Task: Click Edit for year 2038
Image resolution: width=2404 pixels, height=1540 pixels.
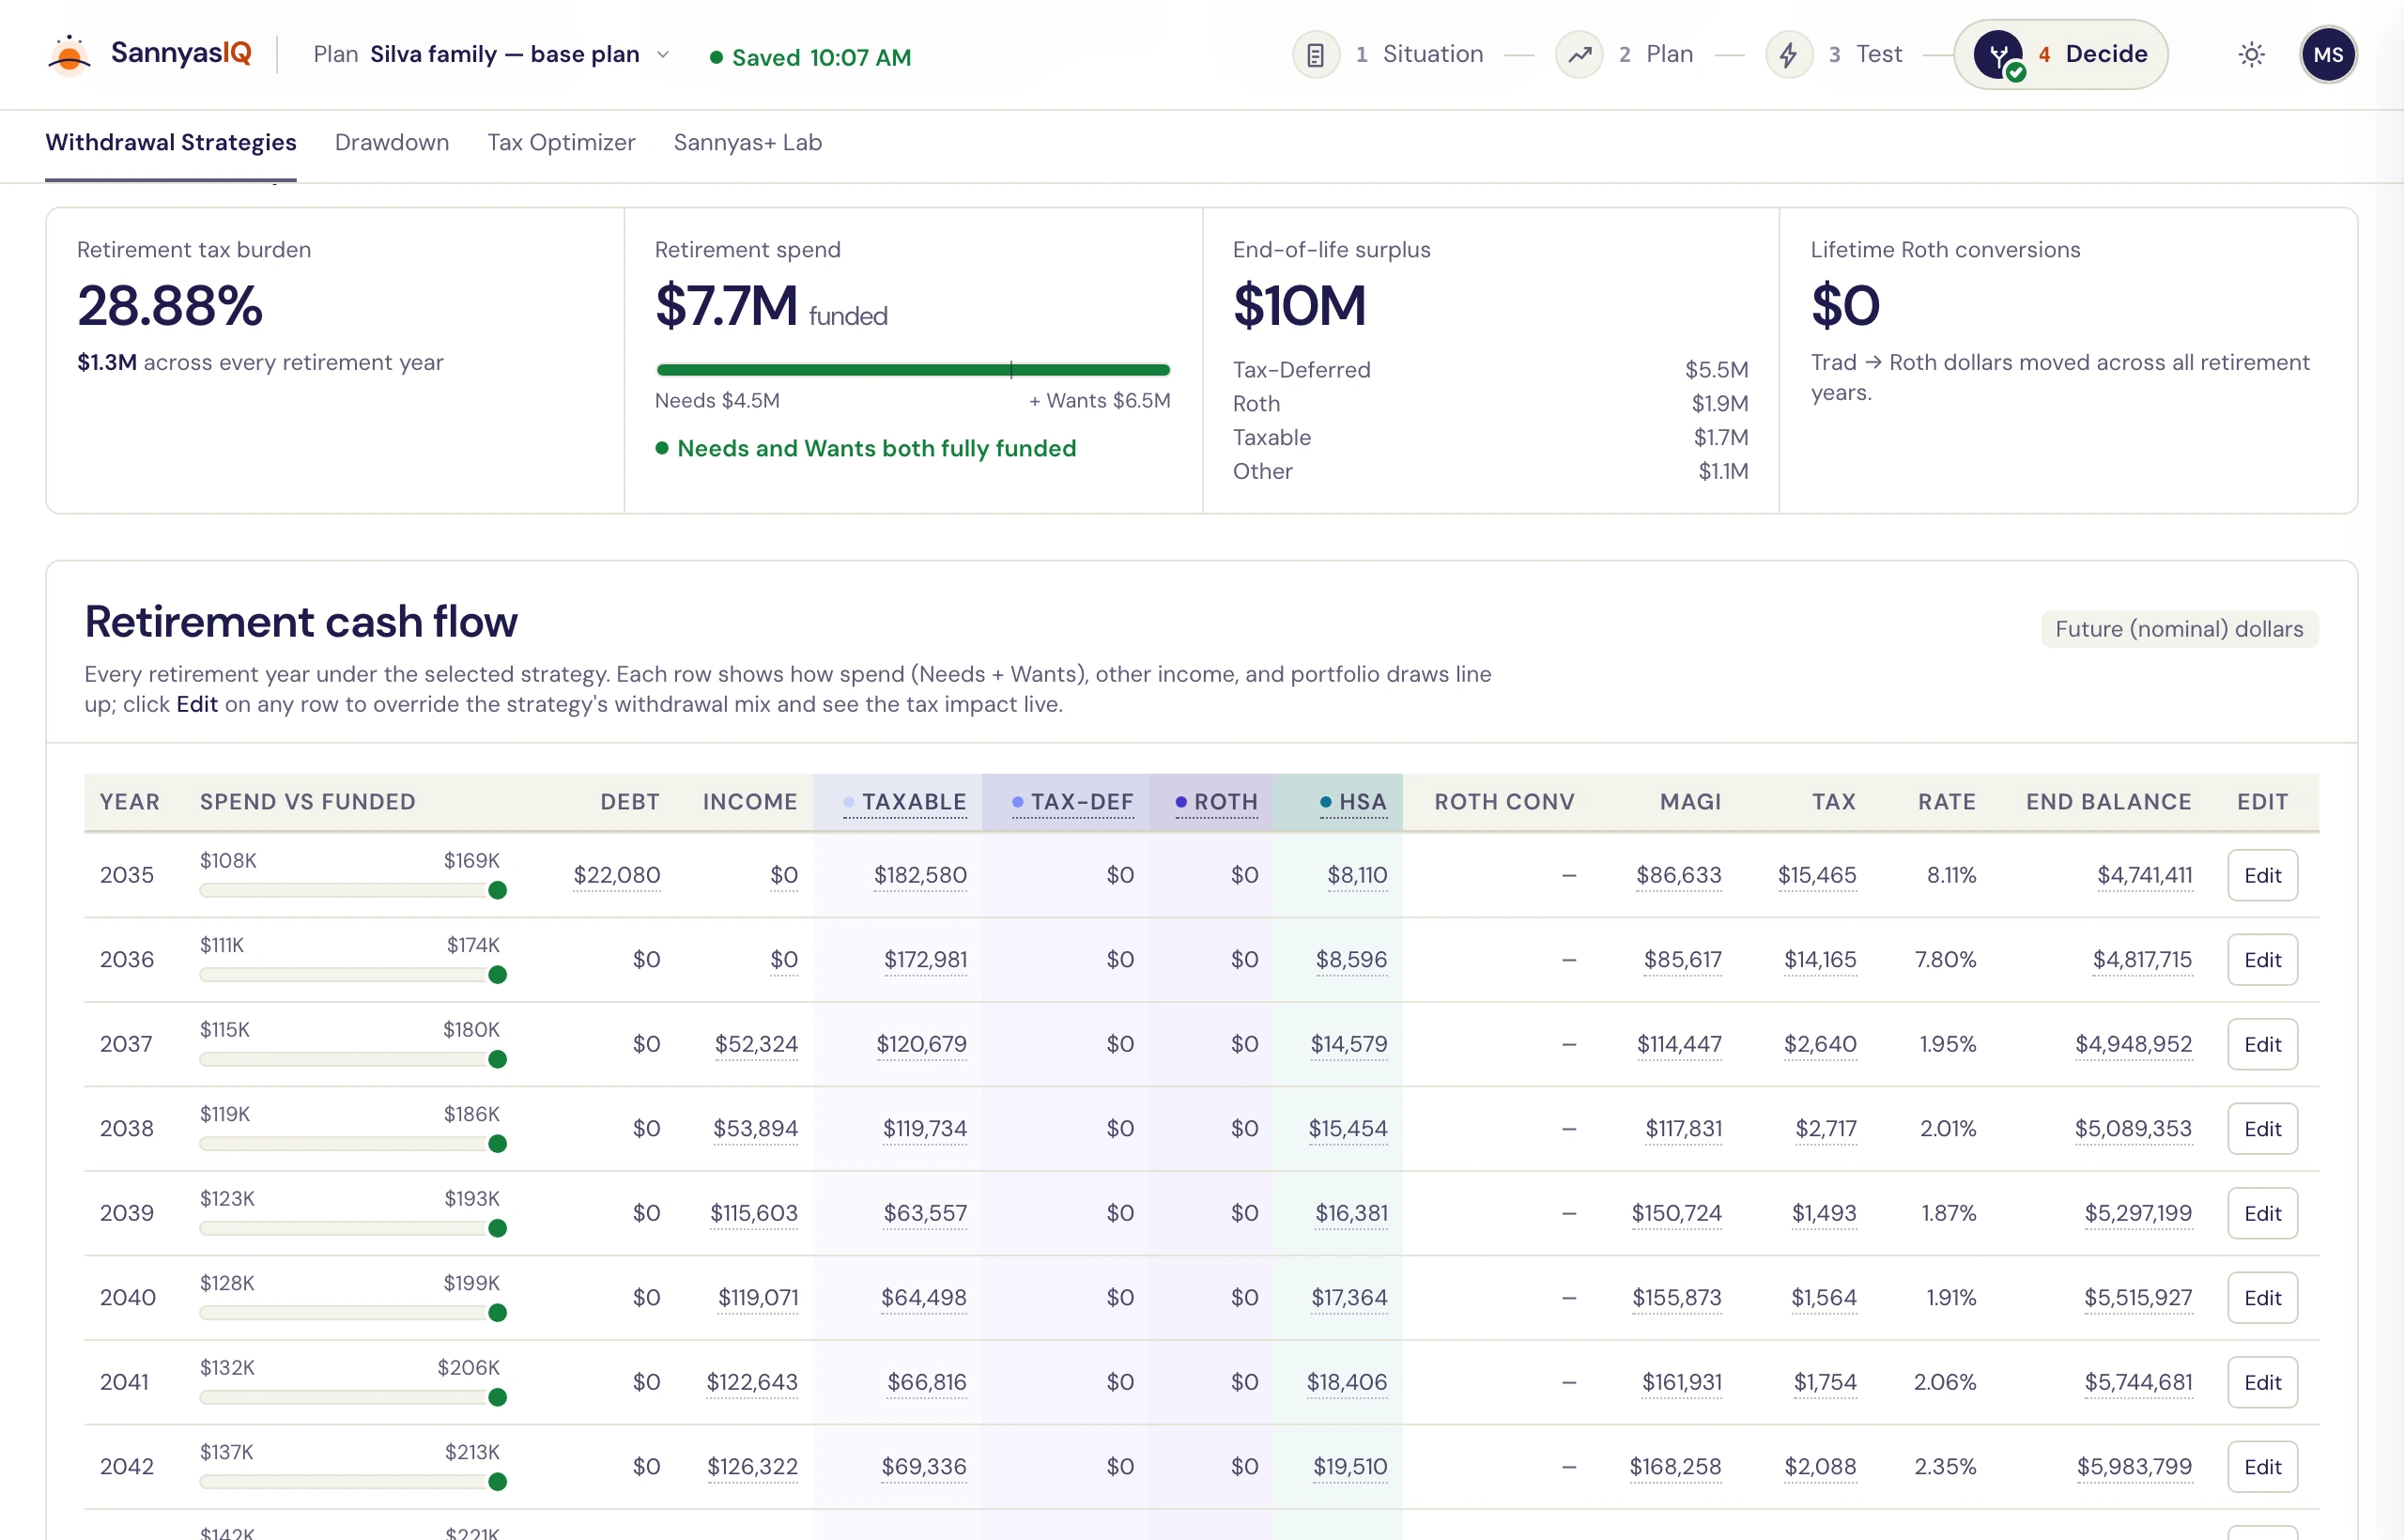Action: click(x=2262, y=1128)
